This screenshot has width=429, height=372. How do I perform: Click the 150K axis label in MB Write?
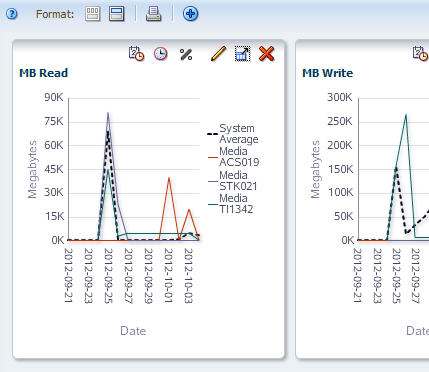340,169
